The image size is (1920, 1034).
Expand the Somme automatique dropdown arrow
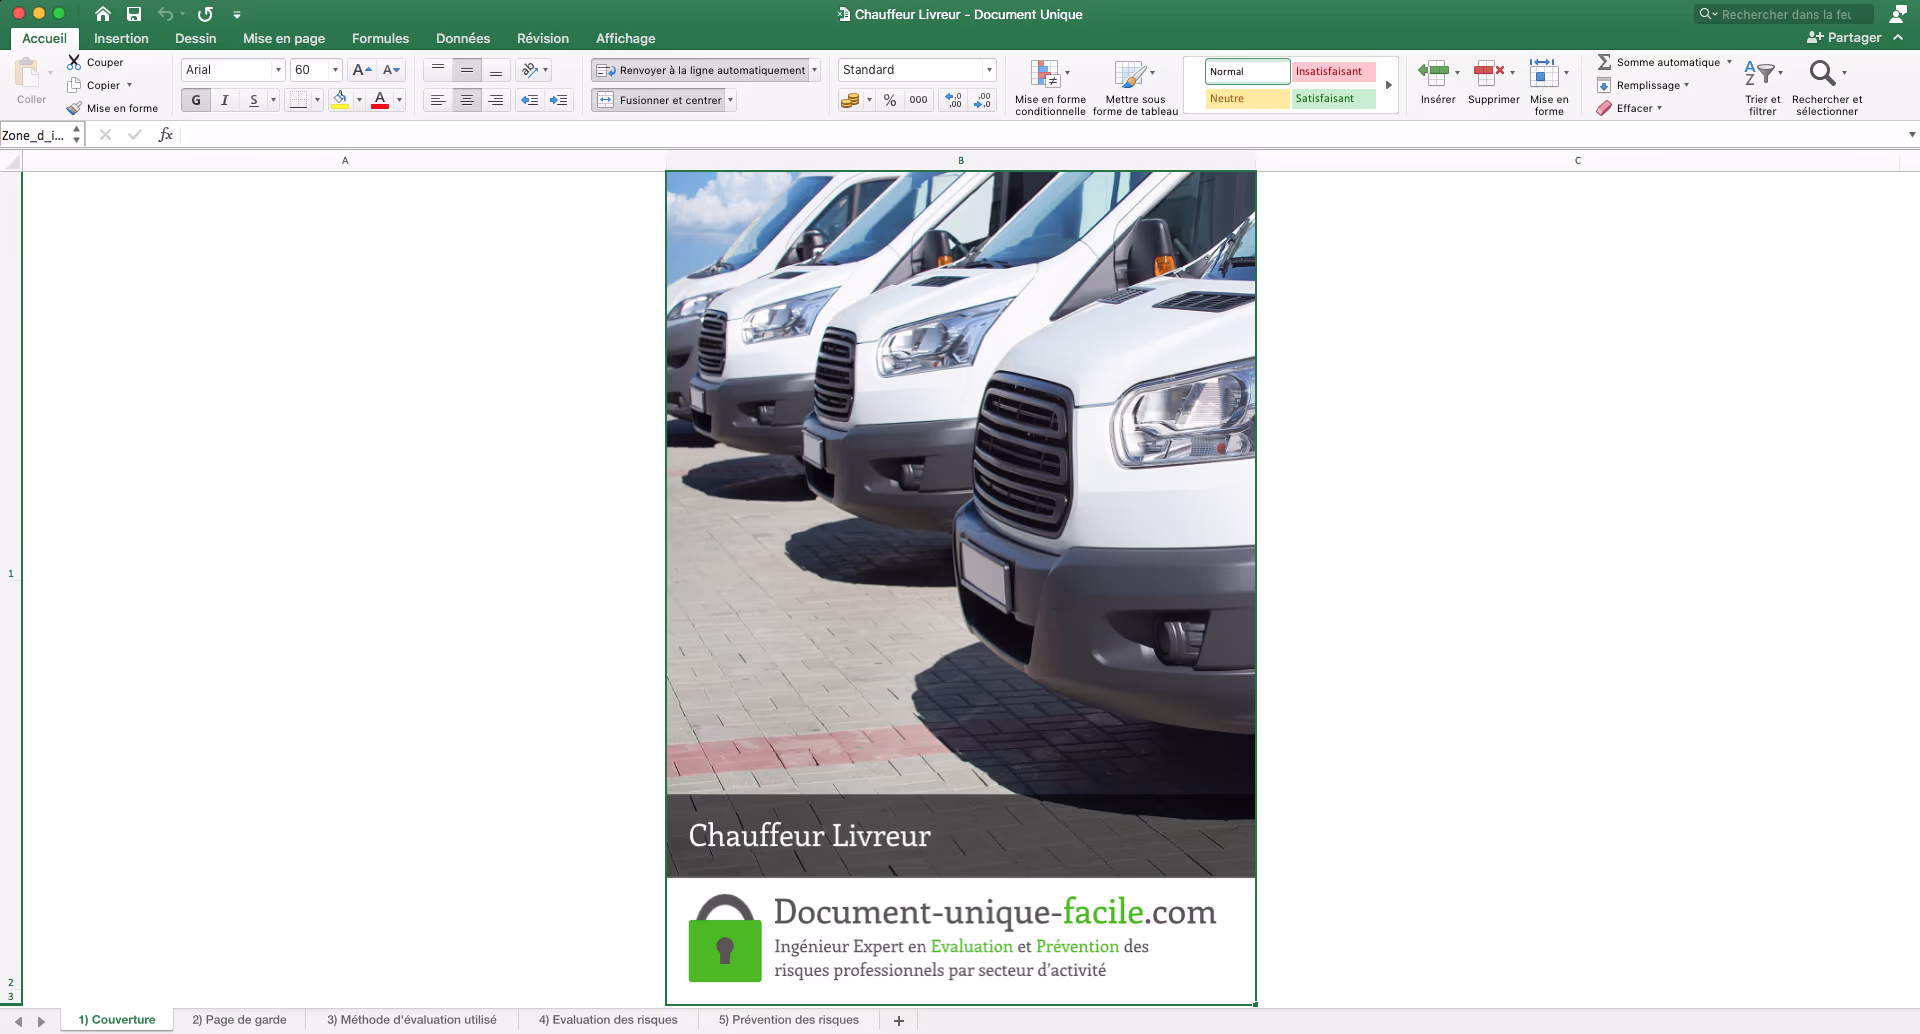[x=1729, y=62]
